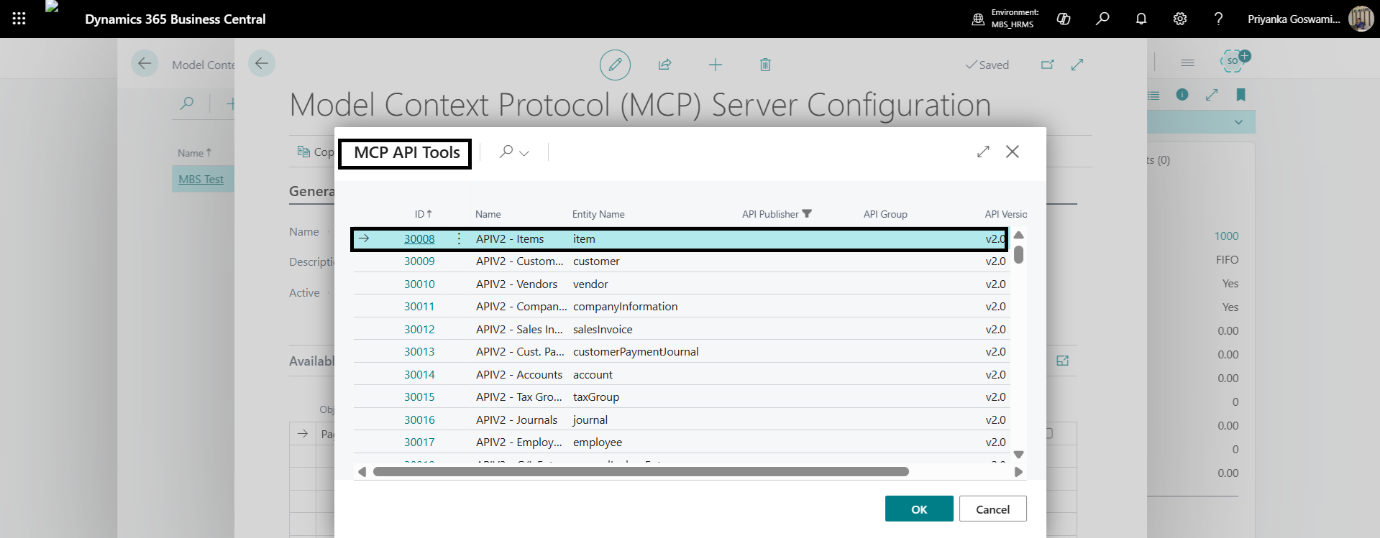The image size is (1380, 538).
Task: Click the Name column header on the list page
Action: [x=194, y=153]
